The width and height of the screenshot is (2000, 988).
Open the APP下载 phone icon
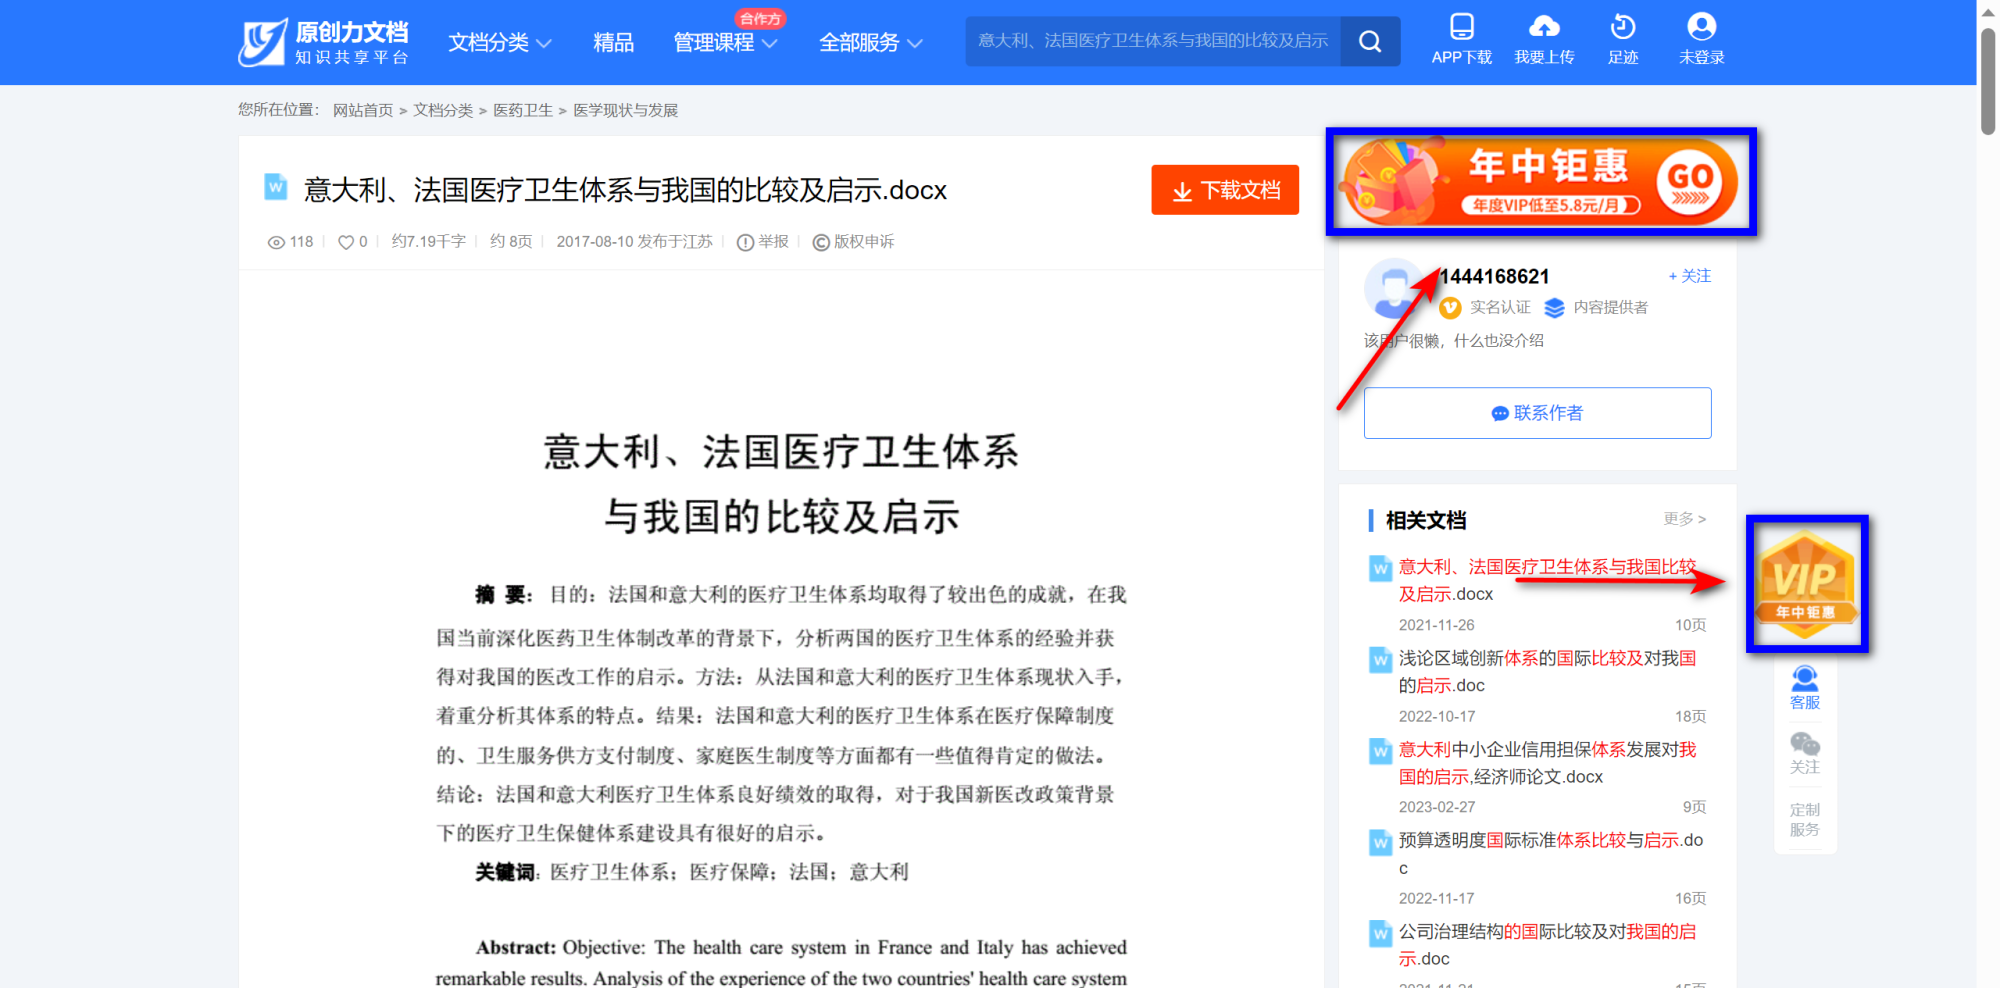pyautogui.click(x=1461, y=27)
